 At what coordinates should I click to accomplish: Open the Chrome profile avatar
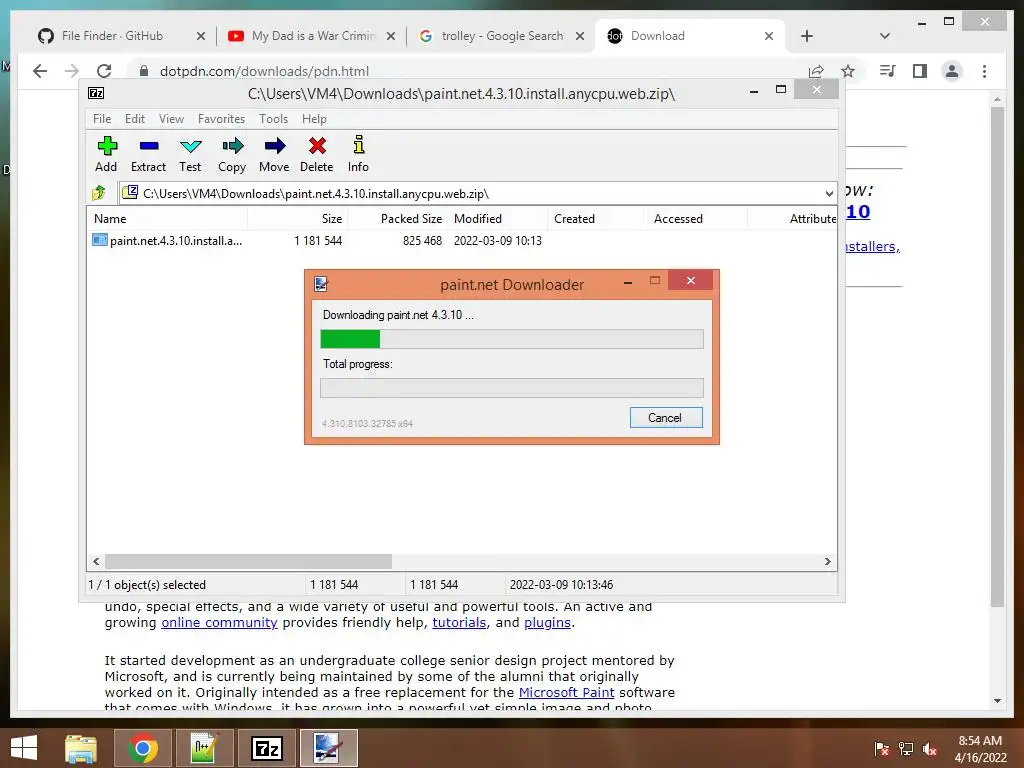[952, 71]
